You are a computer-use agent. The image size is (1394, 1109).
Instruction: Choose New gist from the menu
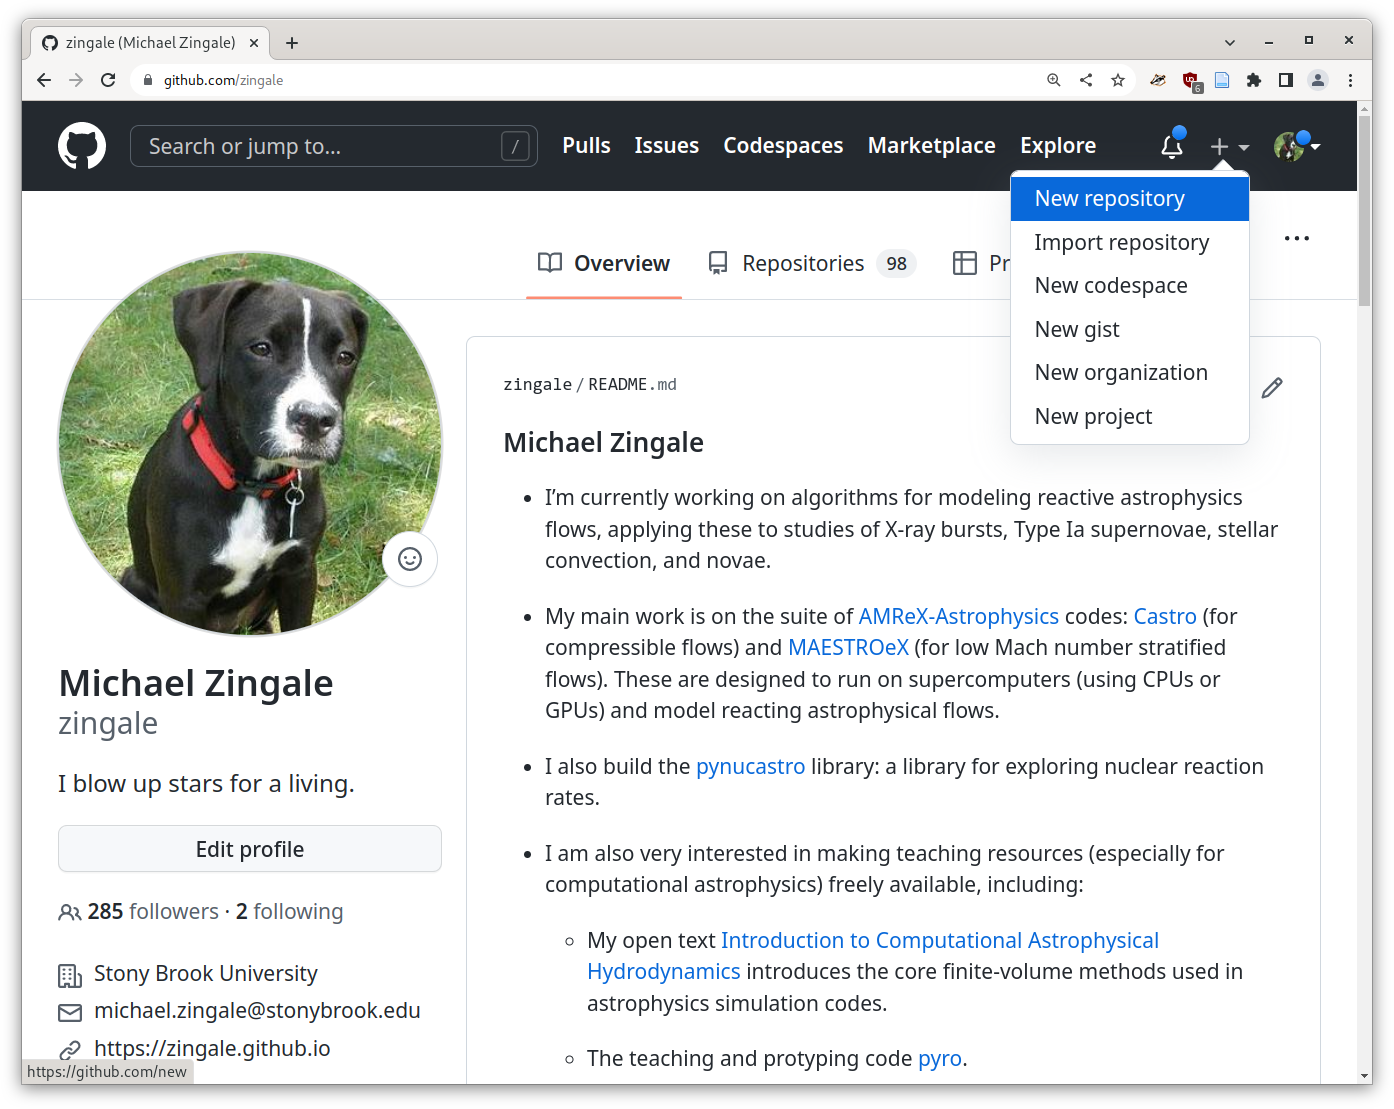pos(1130,329)
